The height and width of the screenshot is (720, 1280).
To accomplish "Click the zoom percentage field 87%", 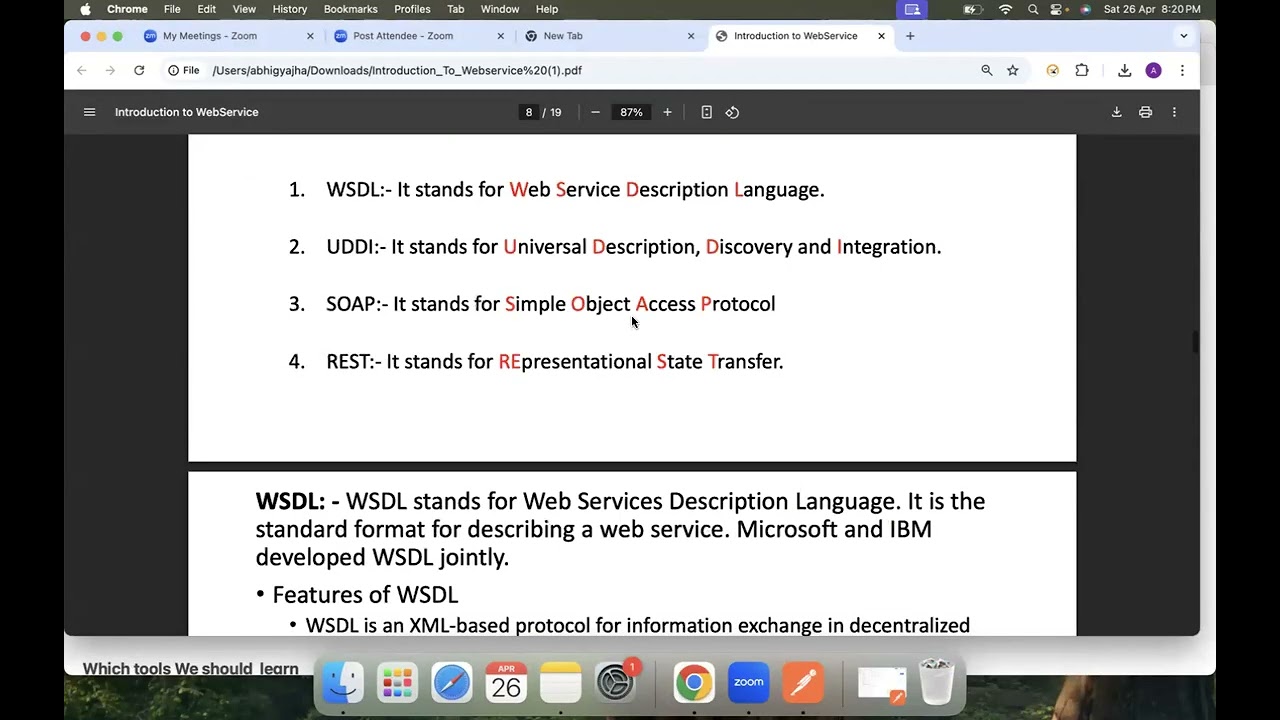I will coord(631,112).
